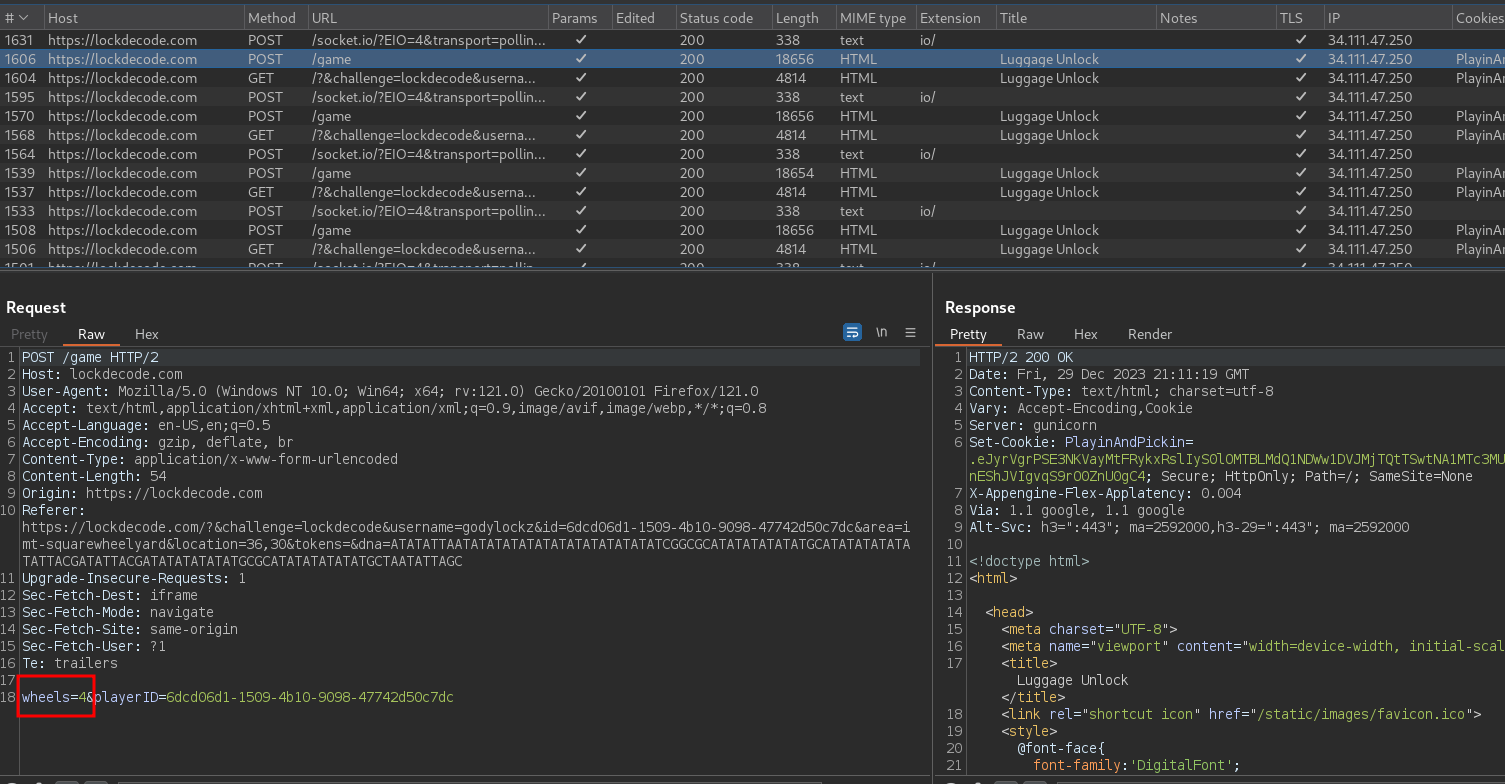The image size is (1505, 784).
Task: Sort by the Length column header
Action: pyautogui.click(x=803, y=18)
